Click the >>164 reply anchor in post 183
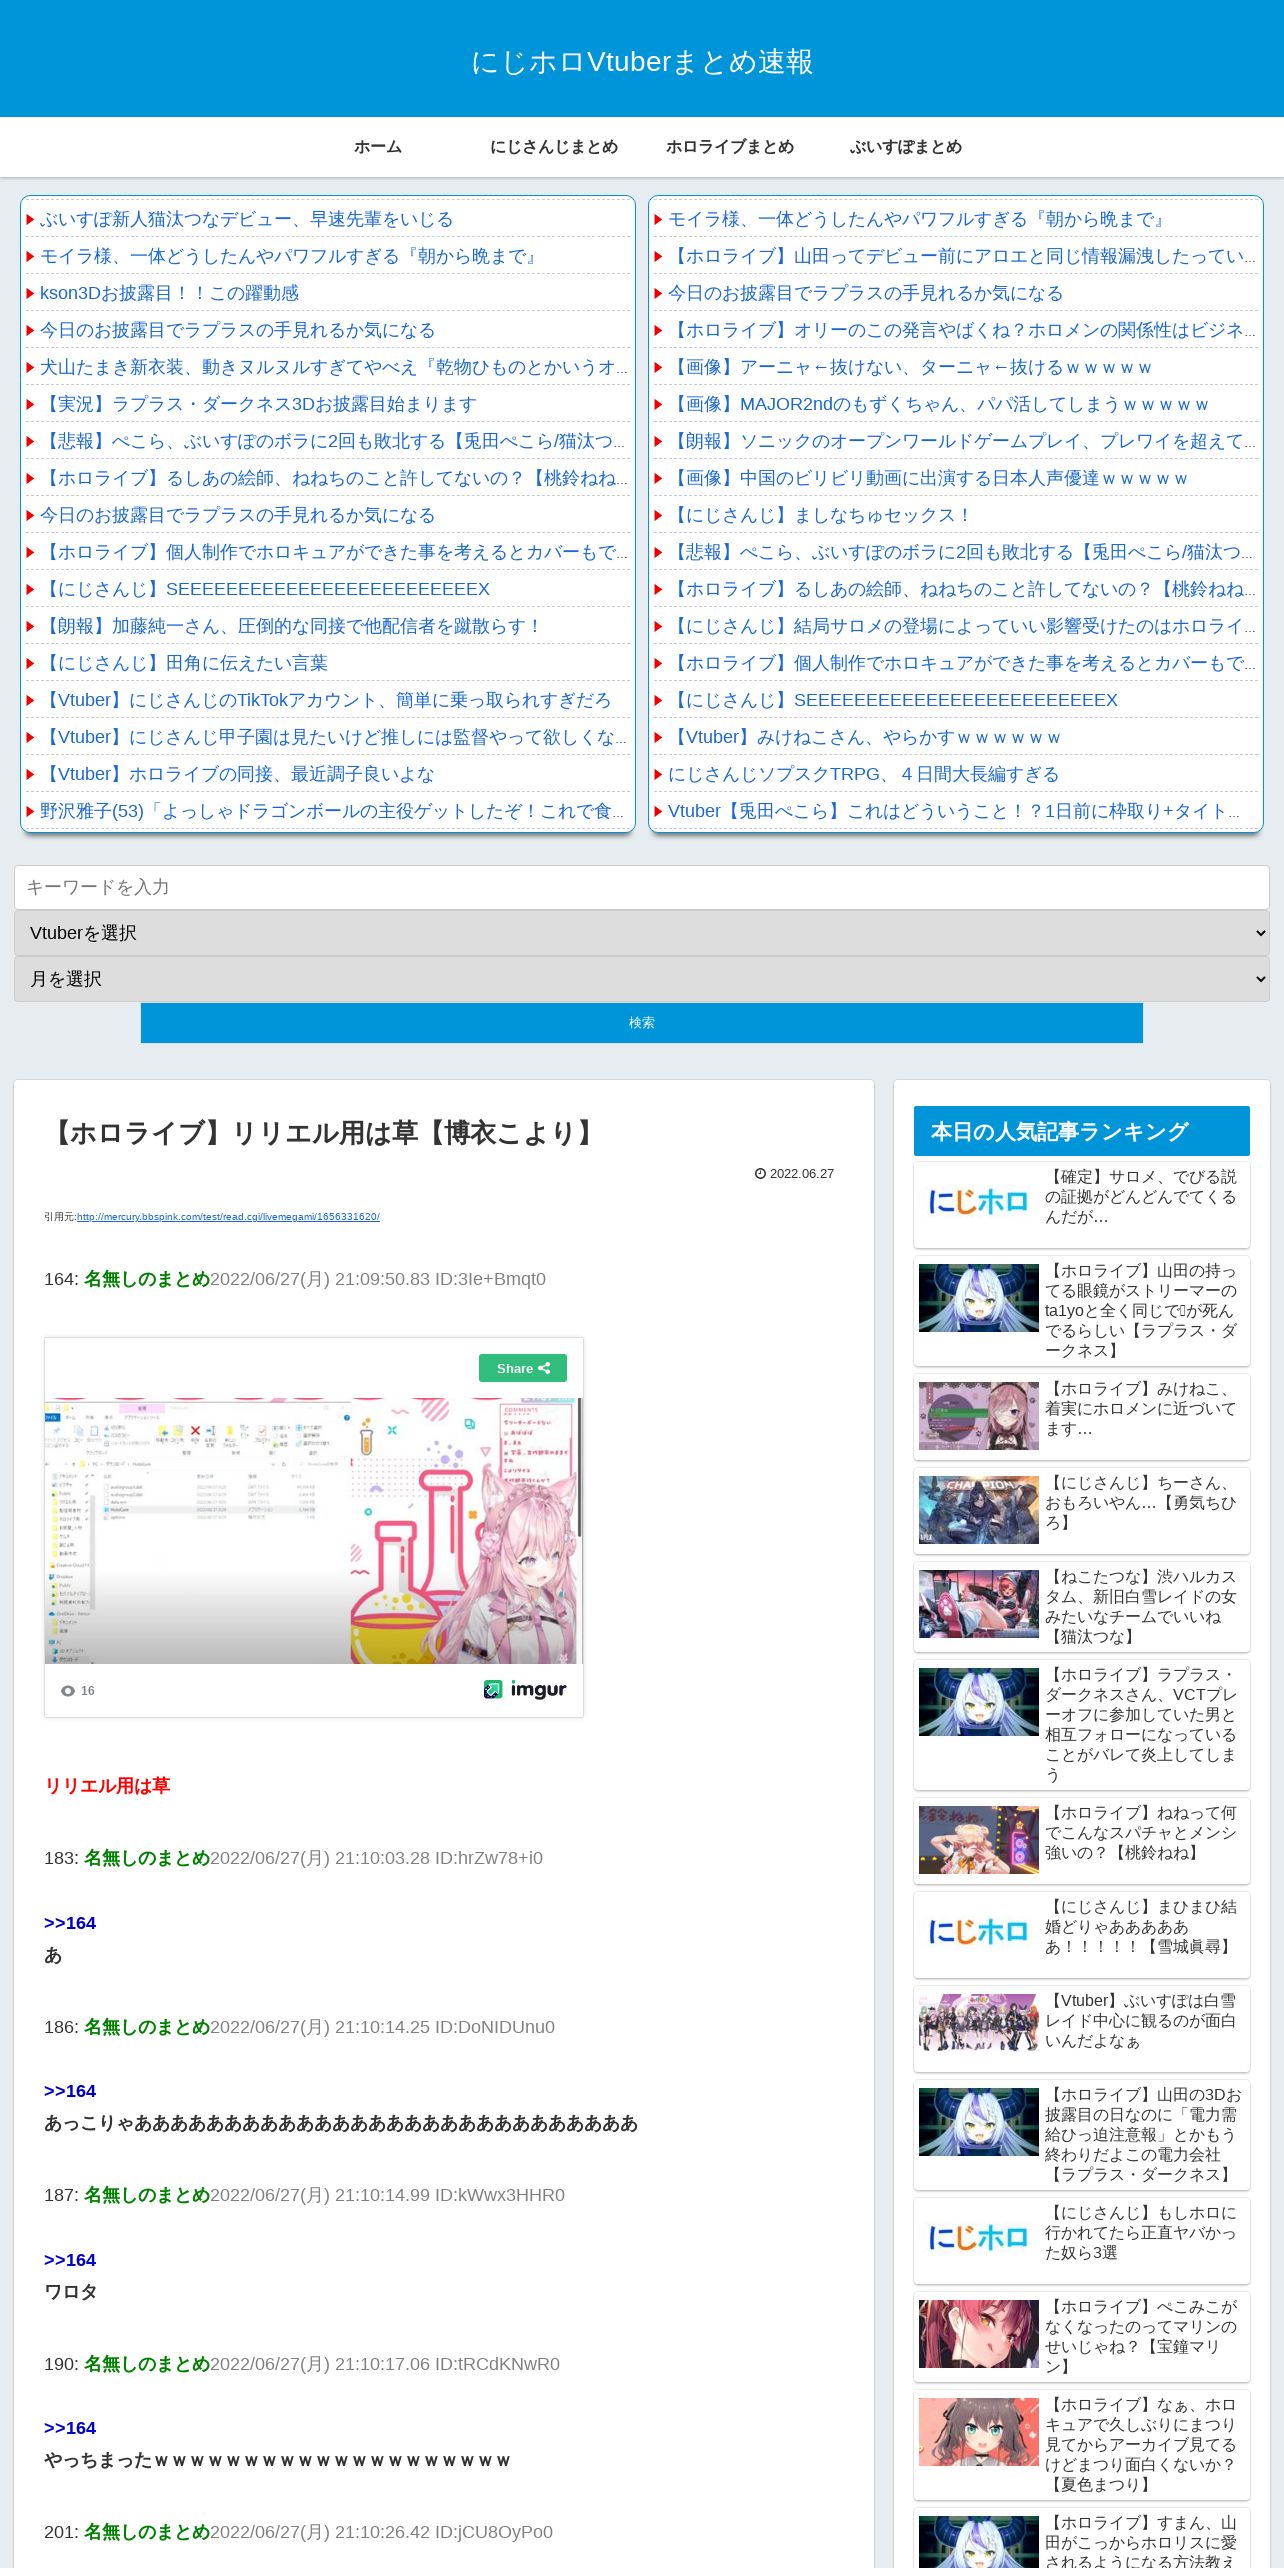This screenshot has height=2568, width=1284. click(x=70, y=1923)
